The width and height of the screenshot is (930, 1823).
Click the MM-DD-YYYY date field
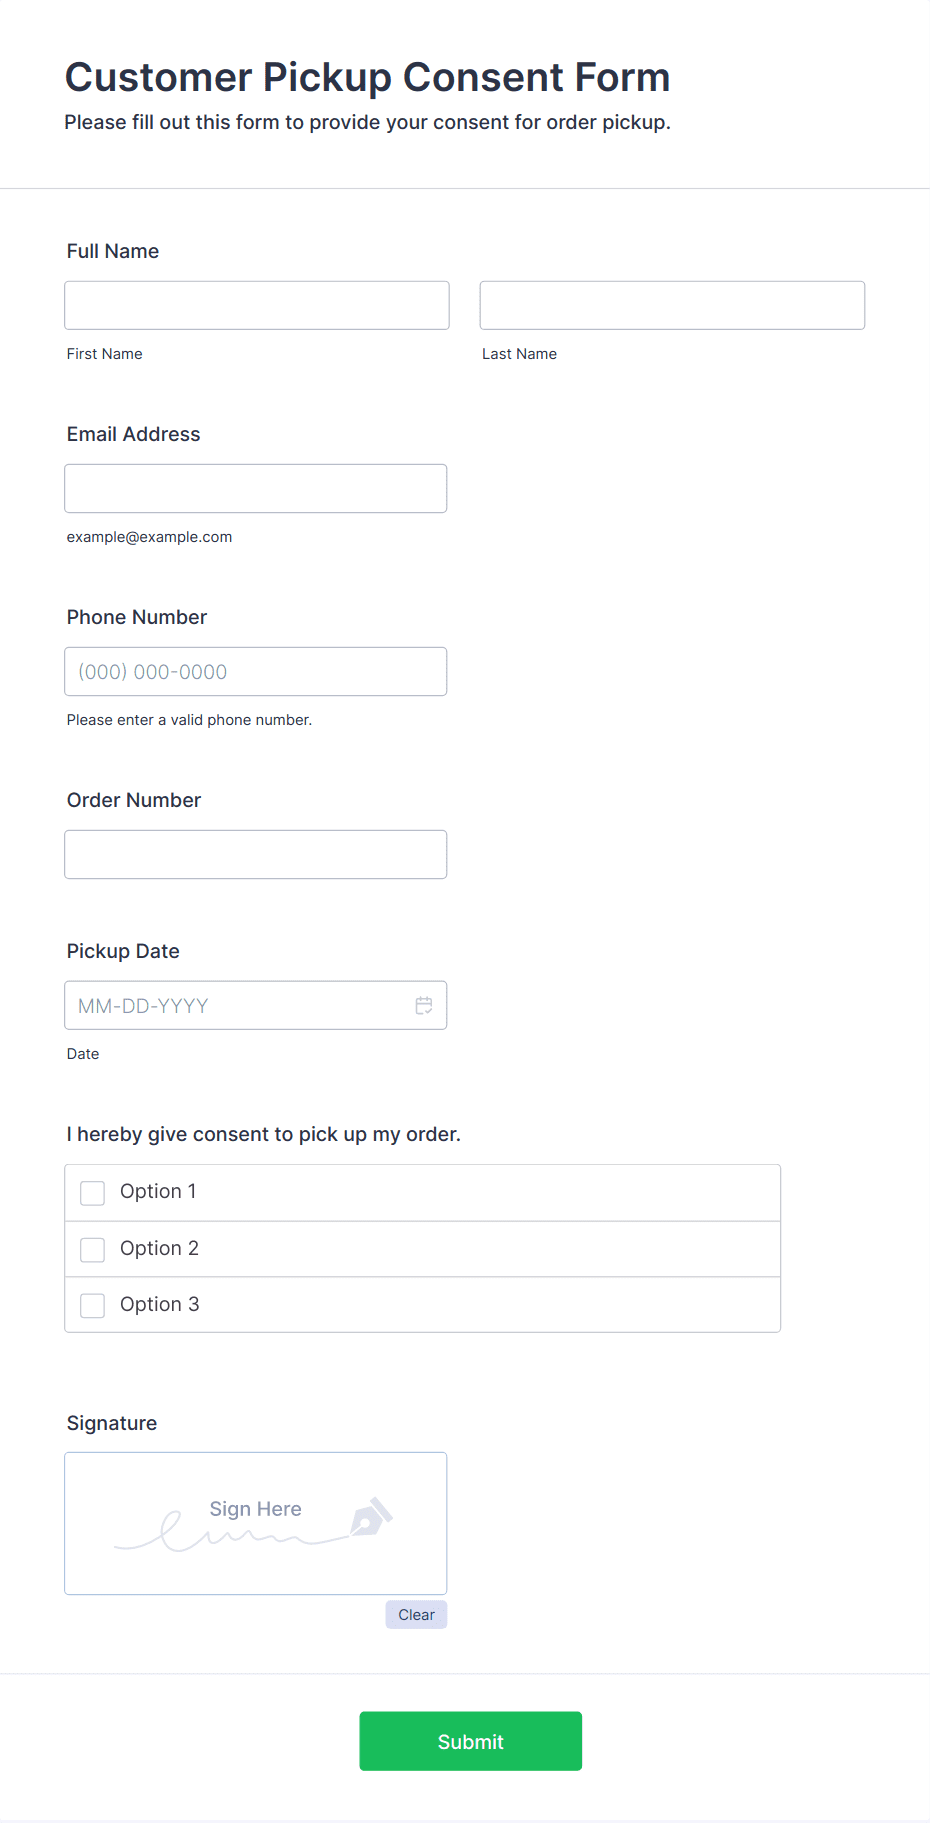pyautogui.click(x=240, y=1006)
